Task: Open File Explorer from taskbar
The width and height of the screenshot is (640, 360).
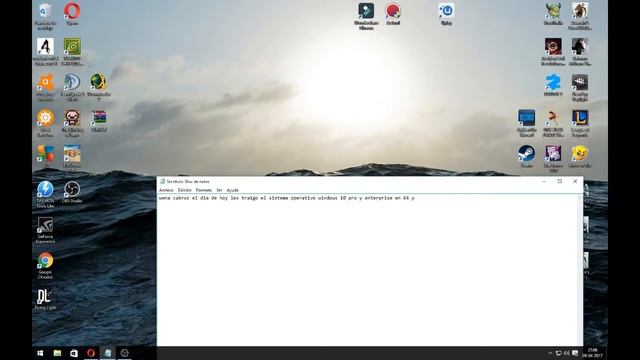Action: point(57,353)
